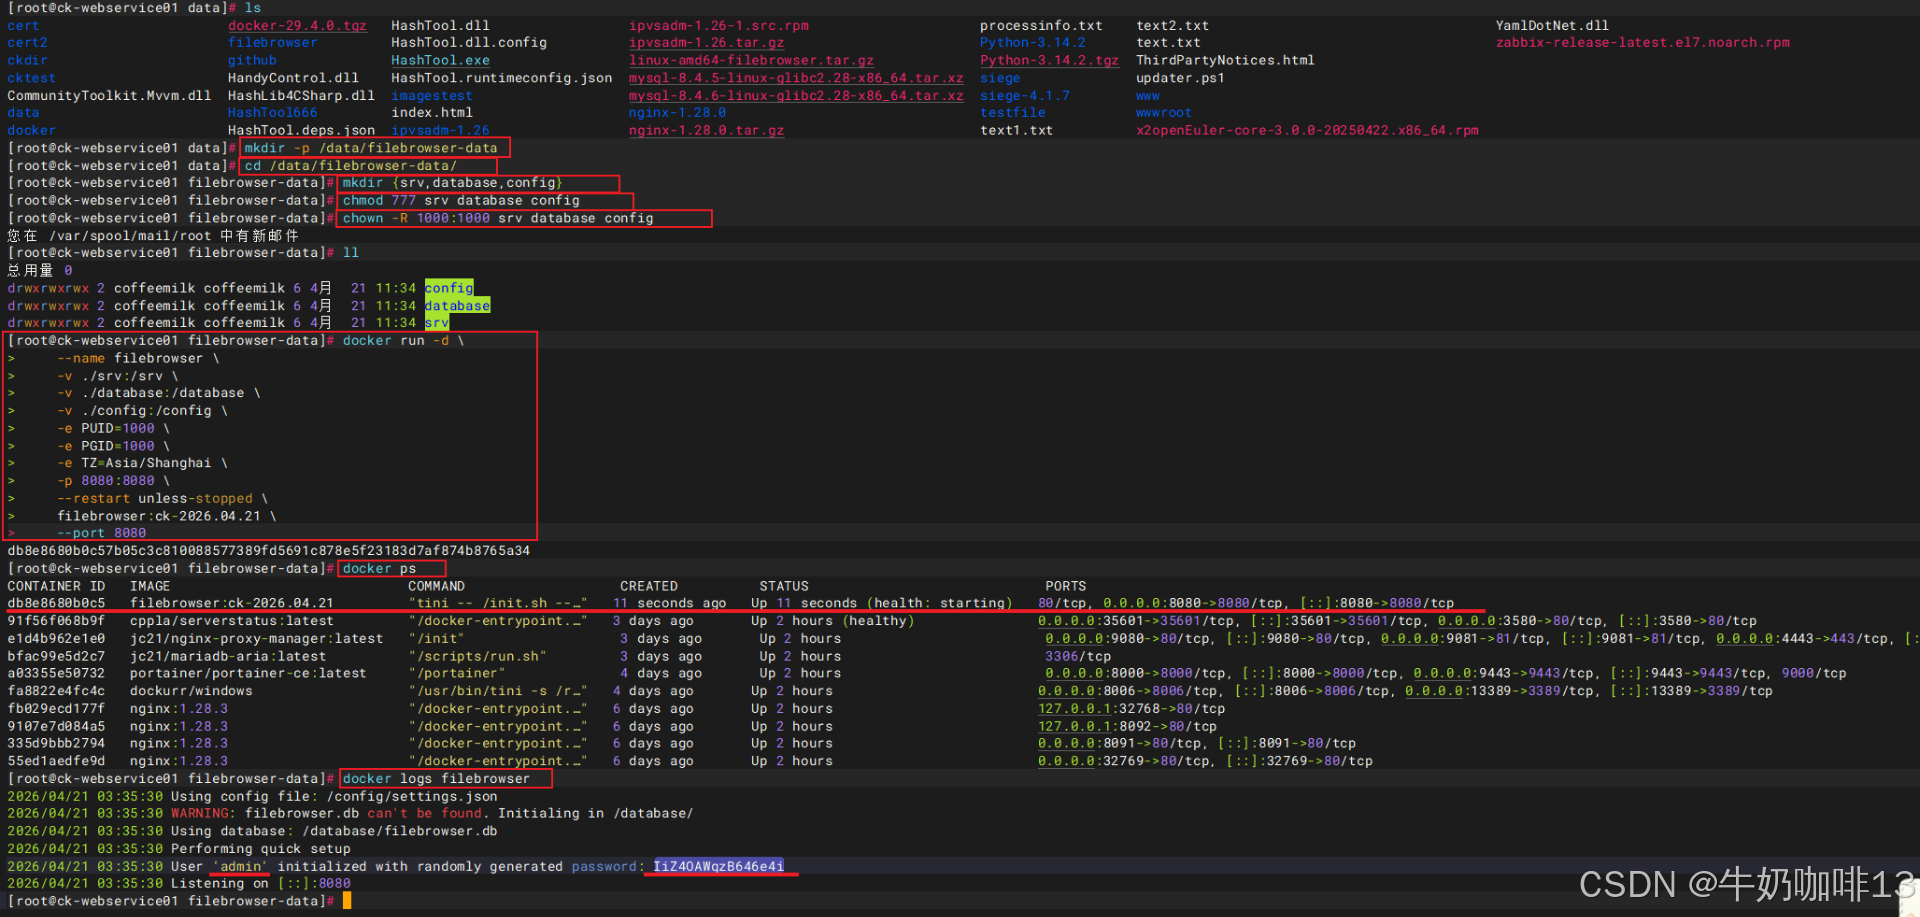The image size is (1920, 917).
Task: Click the docker logs filebrowser command
Action: (x=436, y=778)
